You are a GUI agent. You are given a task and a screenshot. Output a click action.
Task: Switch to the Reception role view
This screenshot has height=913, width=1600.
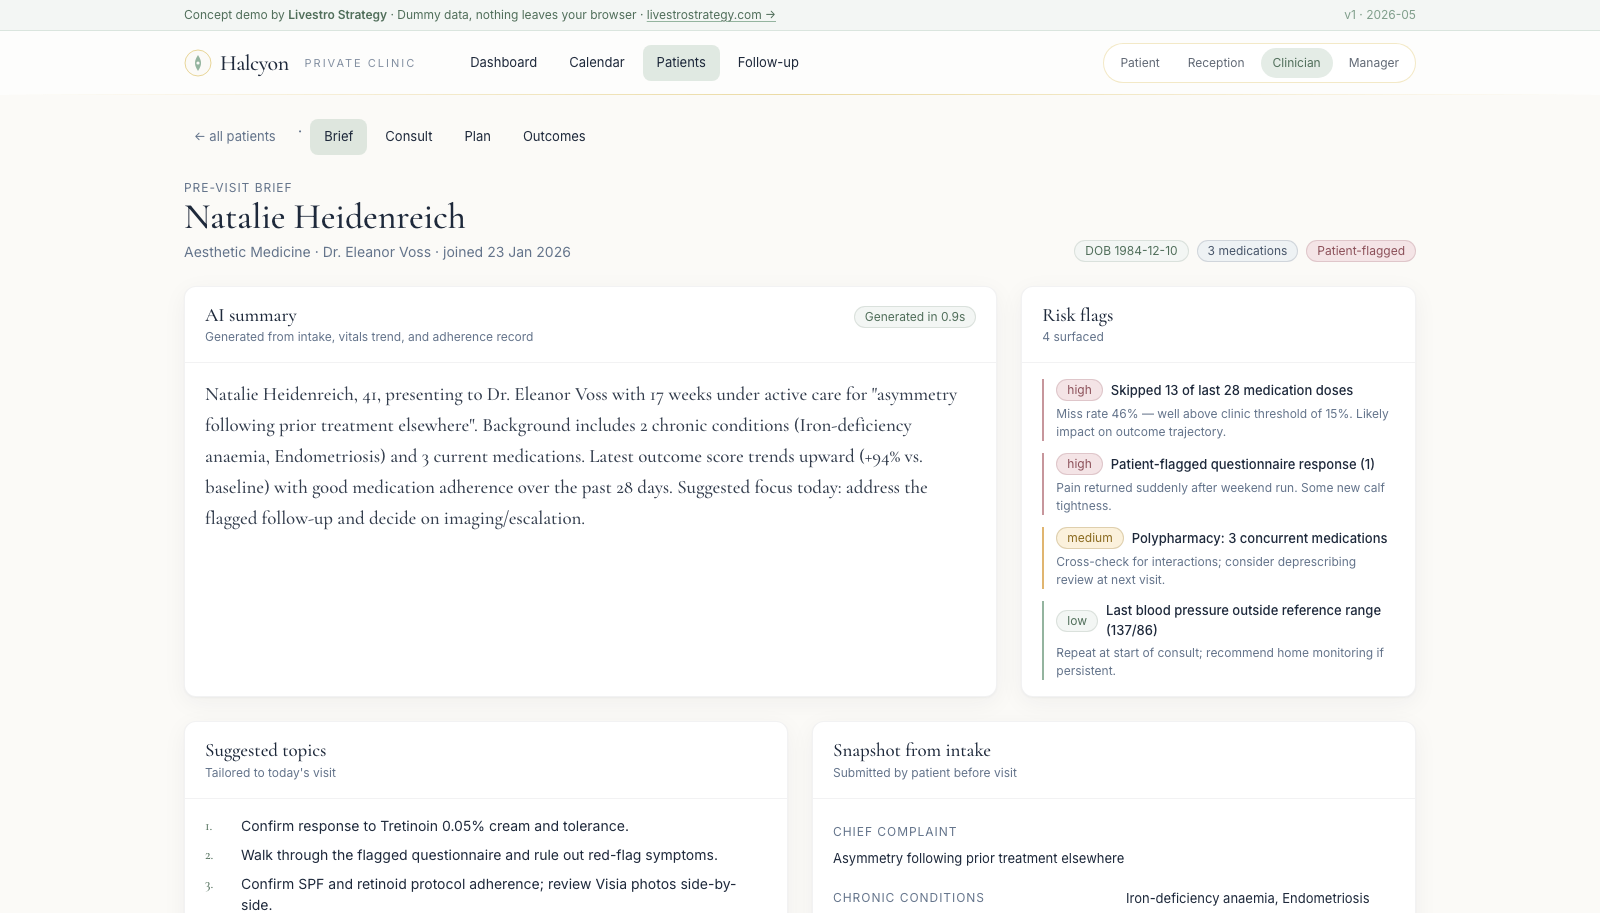coord(1216,63)
